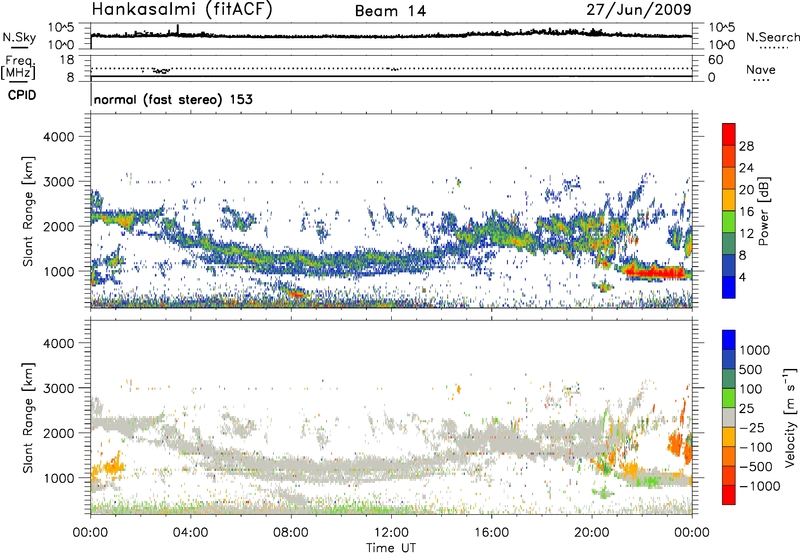Click the Velocity [m s-1] colorbar title
This screenshot has width=800, height=554.
[x=790, y=417]
